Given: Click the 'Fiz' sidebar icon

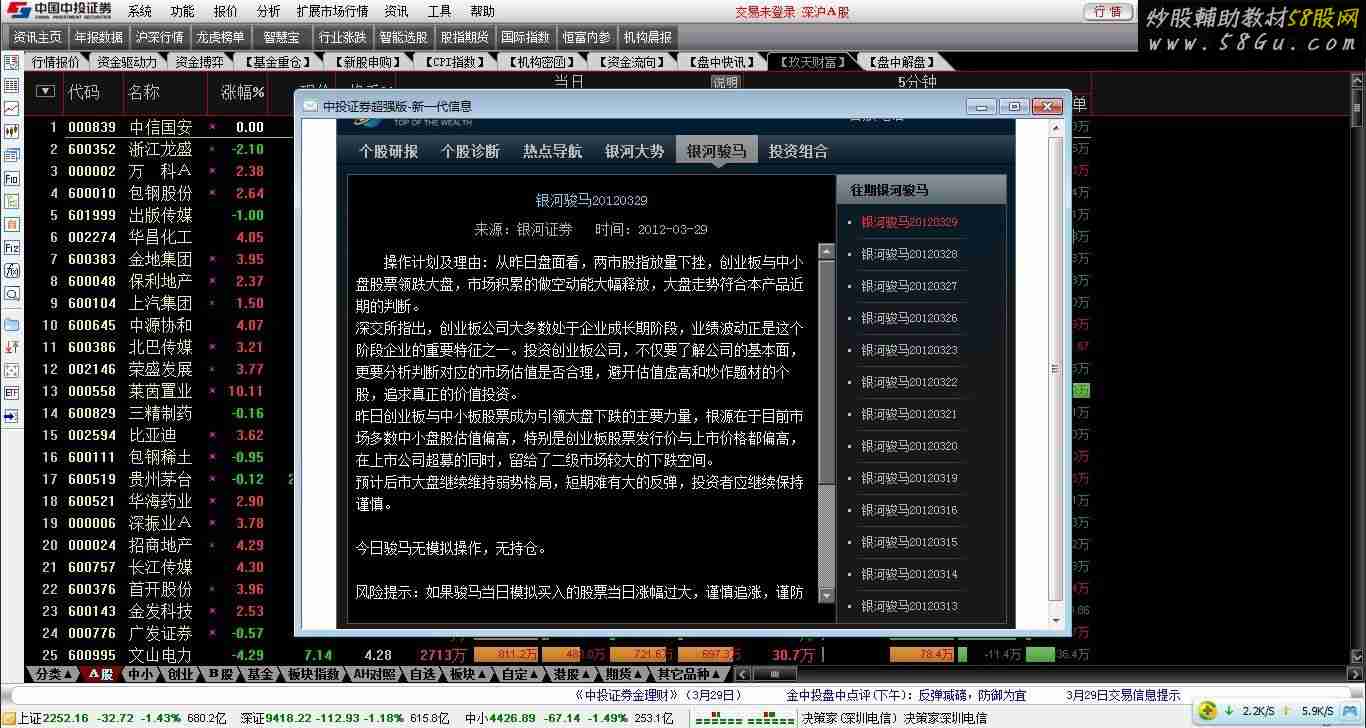Looking at the screenshot, I should click(12, 247).
